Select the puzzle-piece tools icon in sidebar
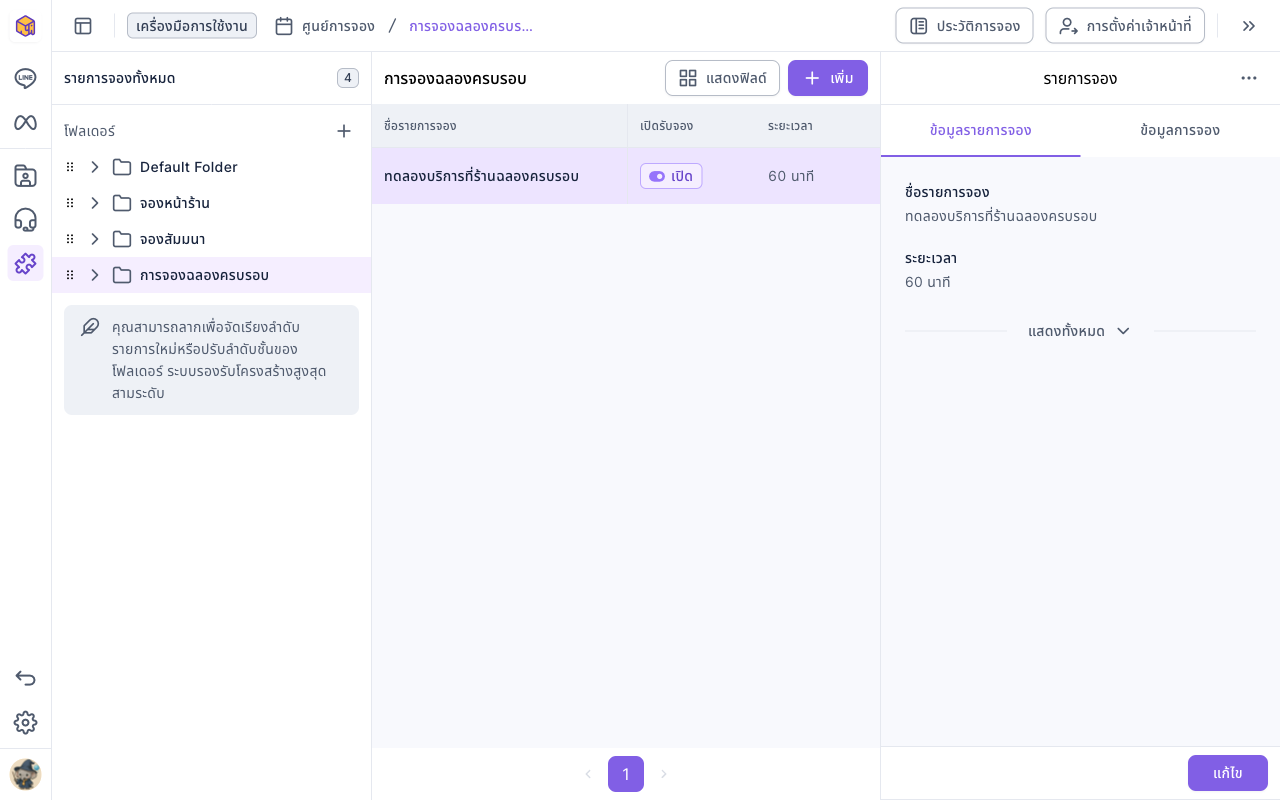The width and height of the screenshot is (1280, 800). (25, 263)
